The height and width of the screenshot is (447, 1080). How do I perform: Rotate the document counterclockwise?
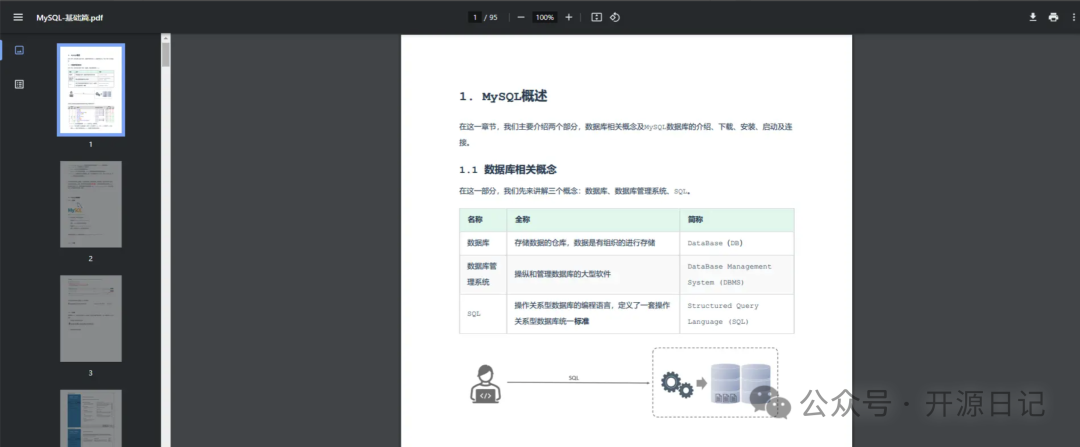615,17
